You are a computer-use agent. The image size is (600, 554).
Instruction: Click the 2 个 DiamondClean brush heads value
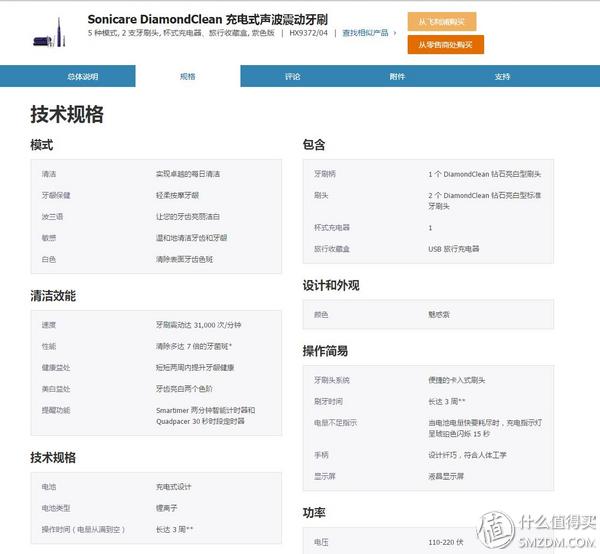(x=484, y=201)
